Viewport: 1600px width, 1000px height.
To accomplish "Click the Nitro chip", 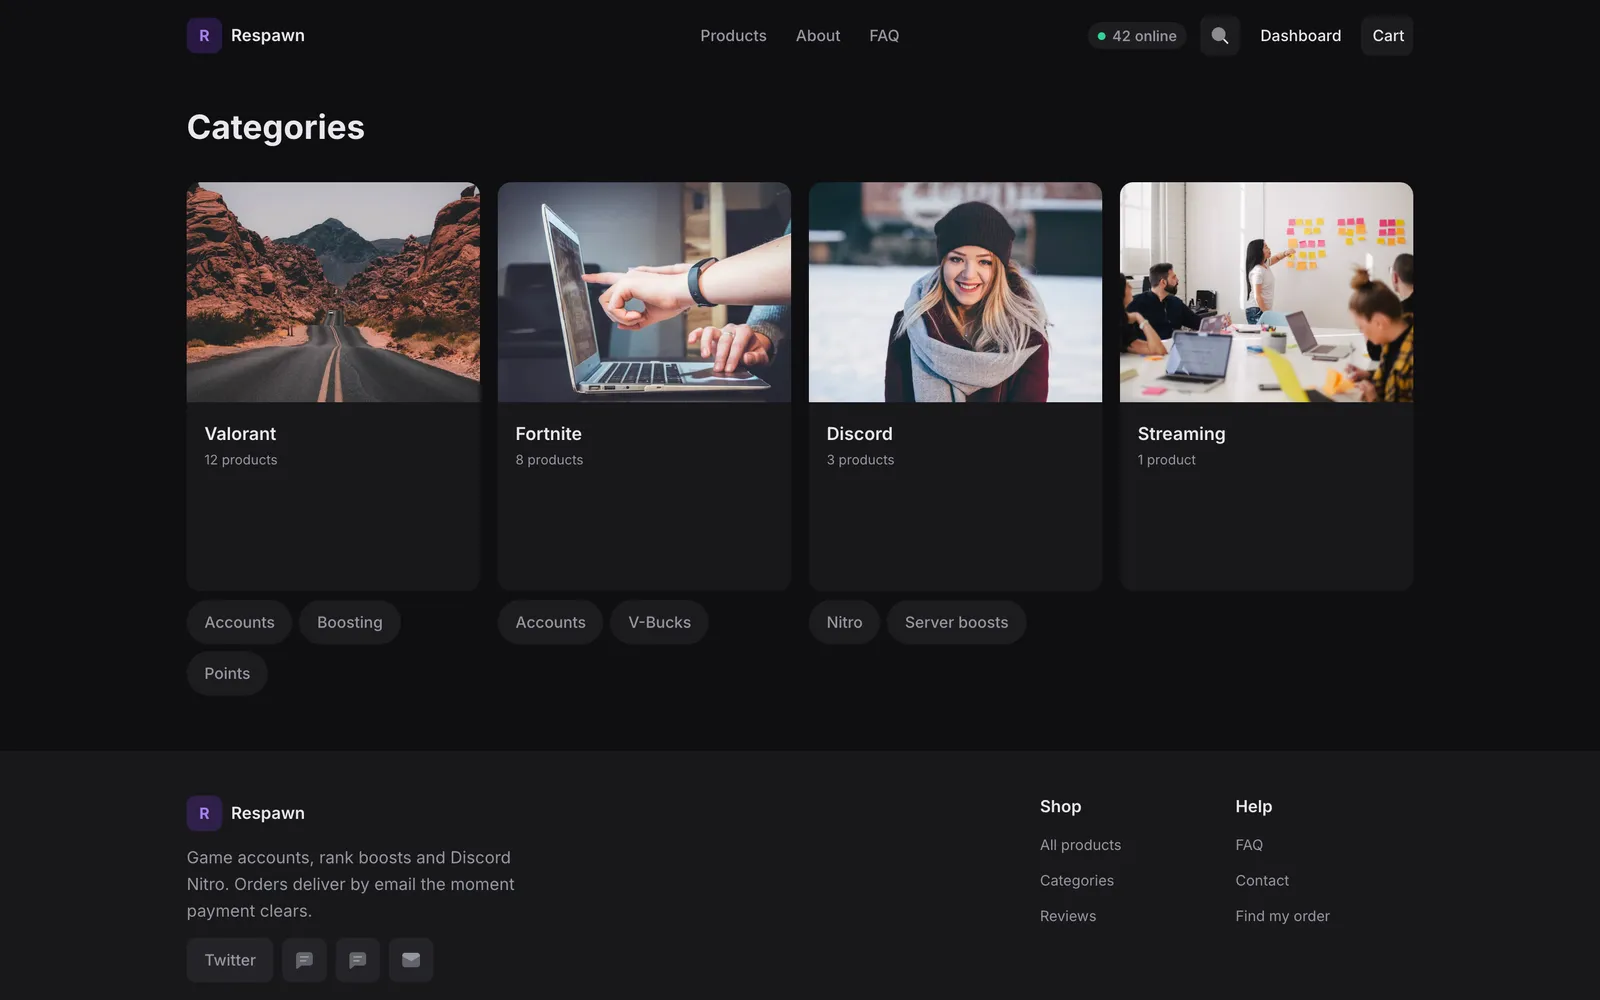I will coord(844,622).
